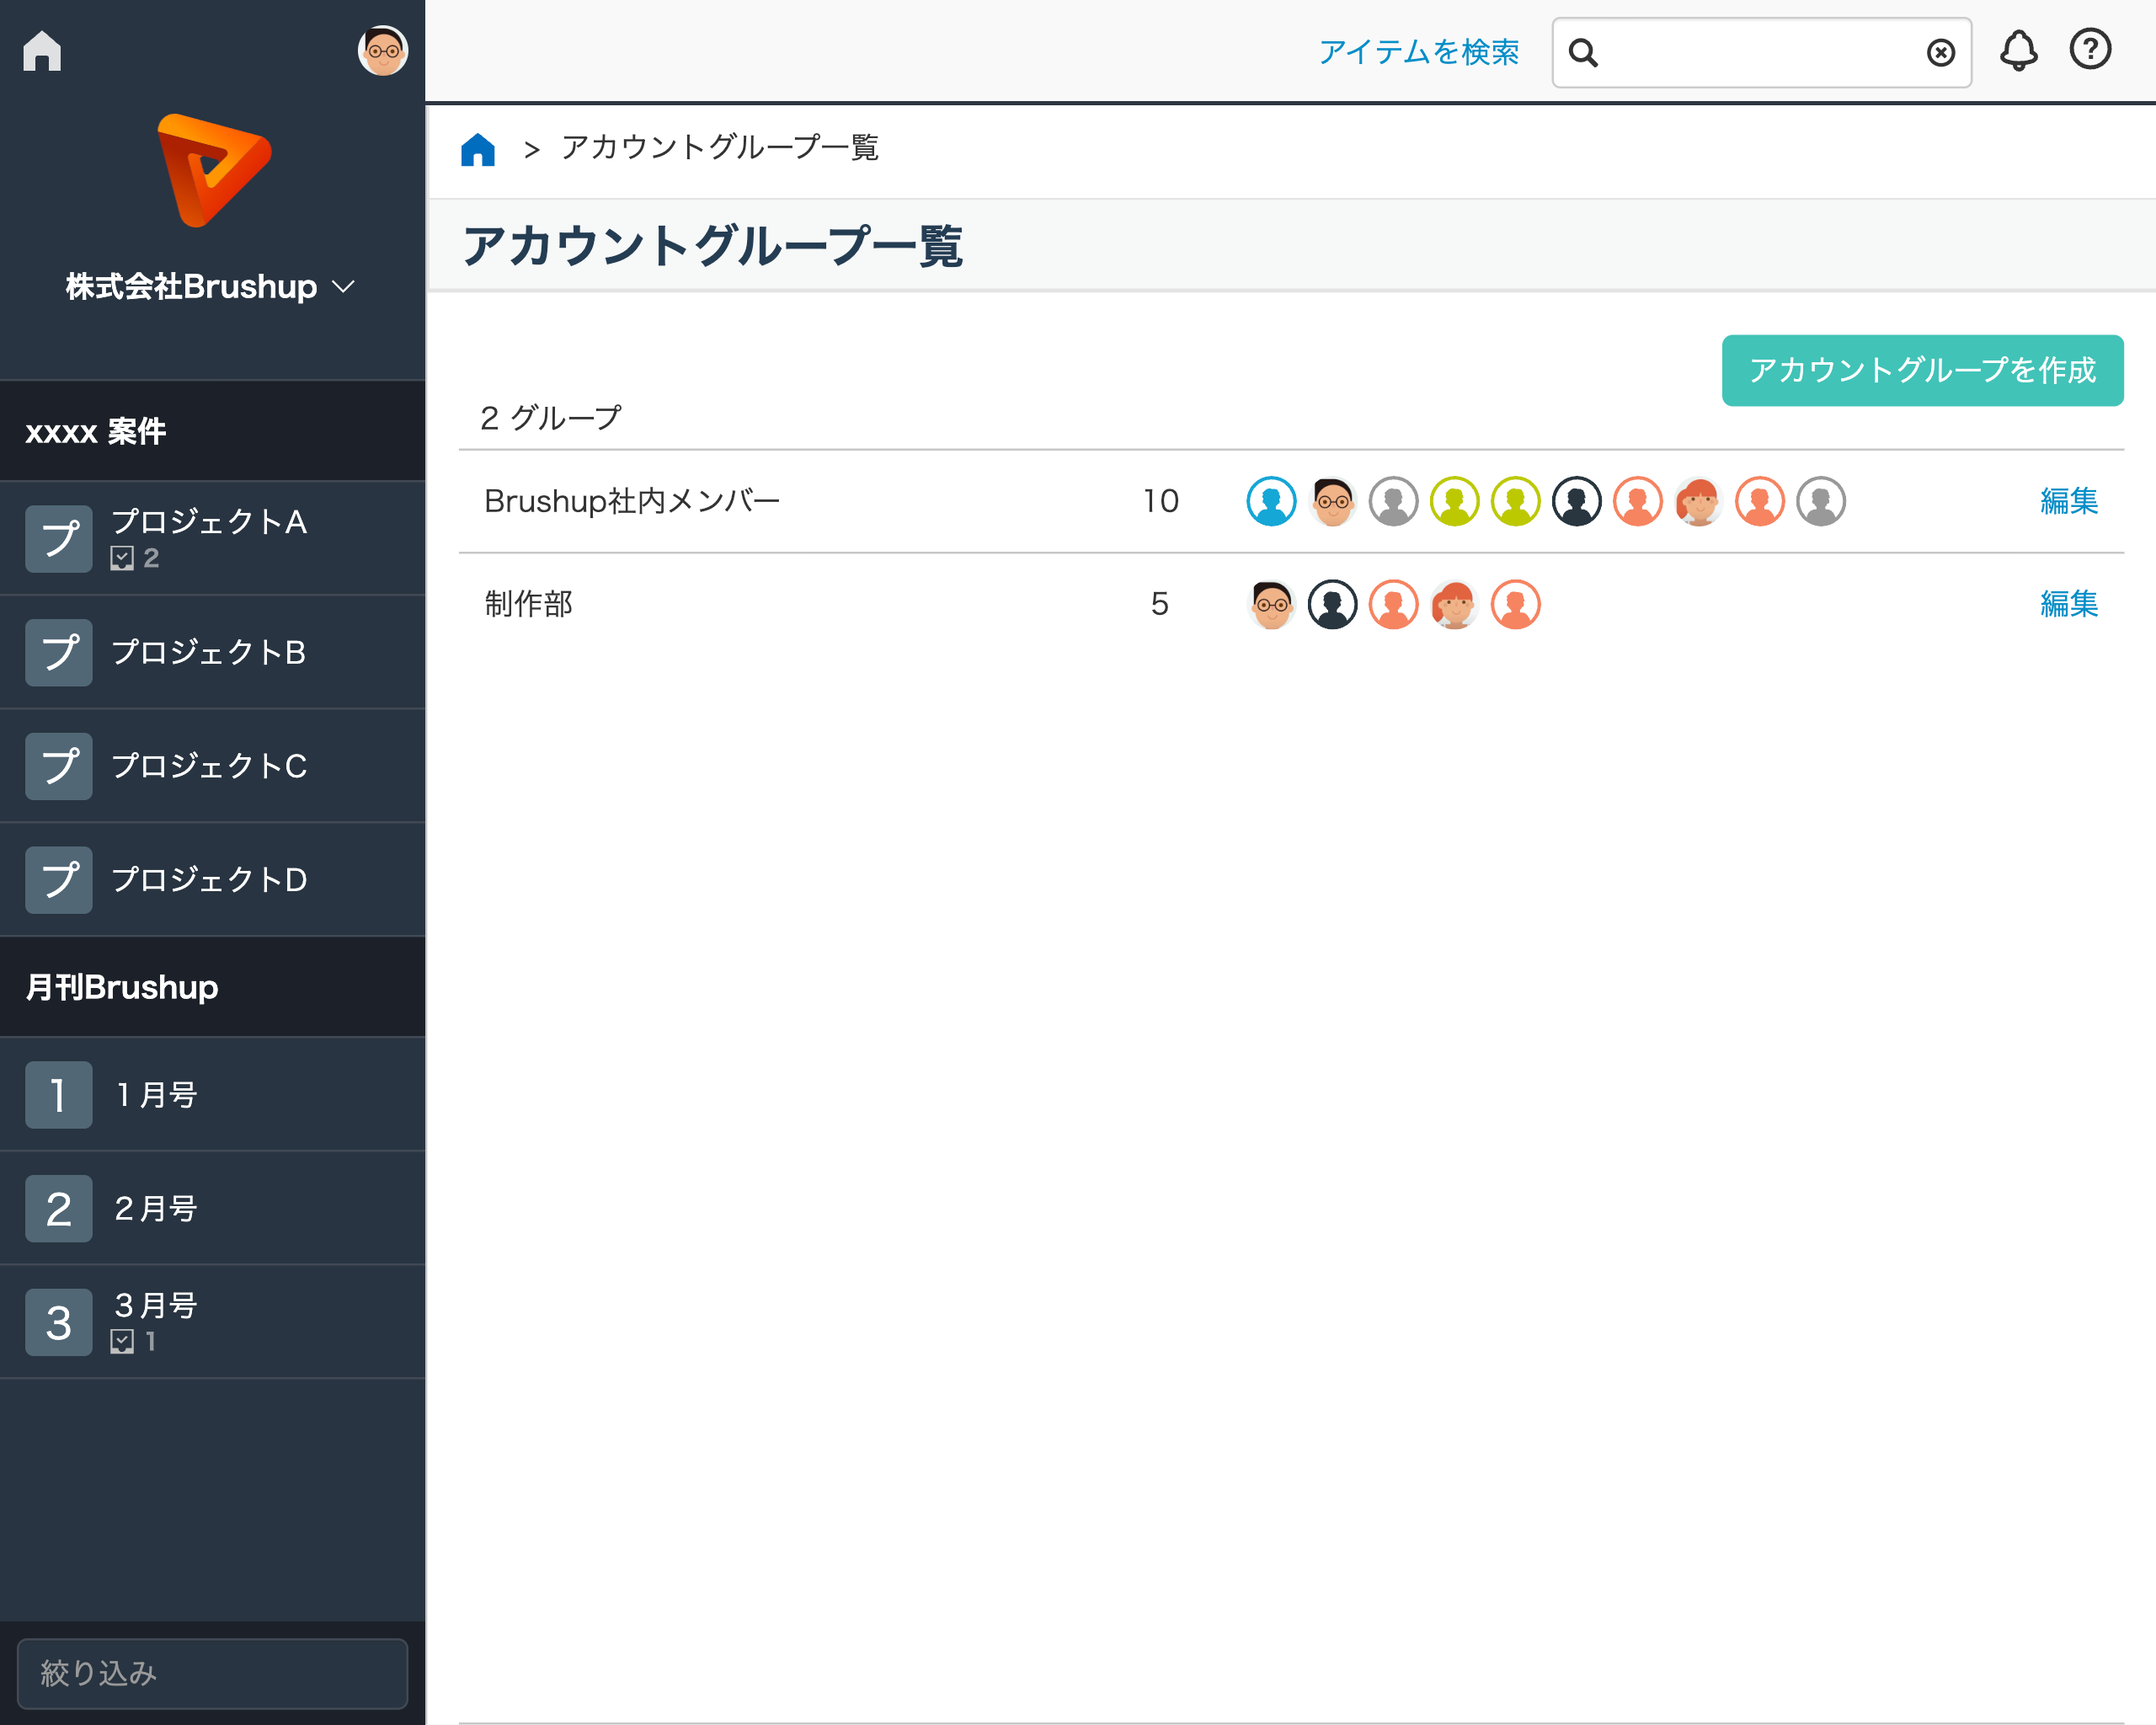Click the first blue member avatar of Brushup社内メンバー

pyautogui.click(x=1271, y=501)
